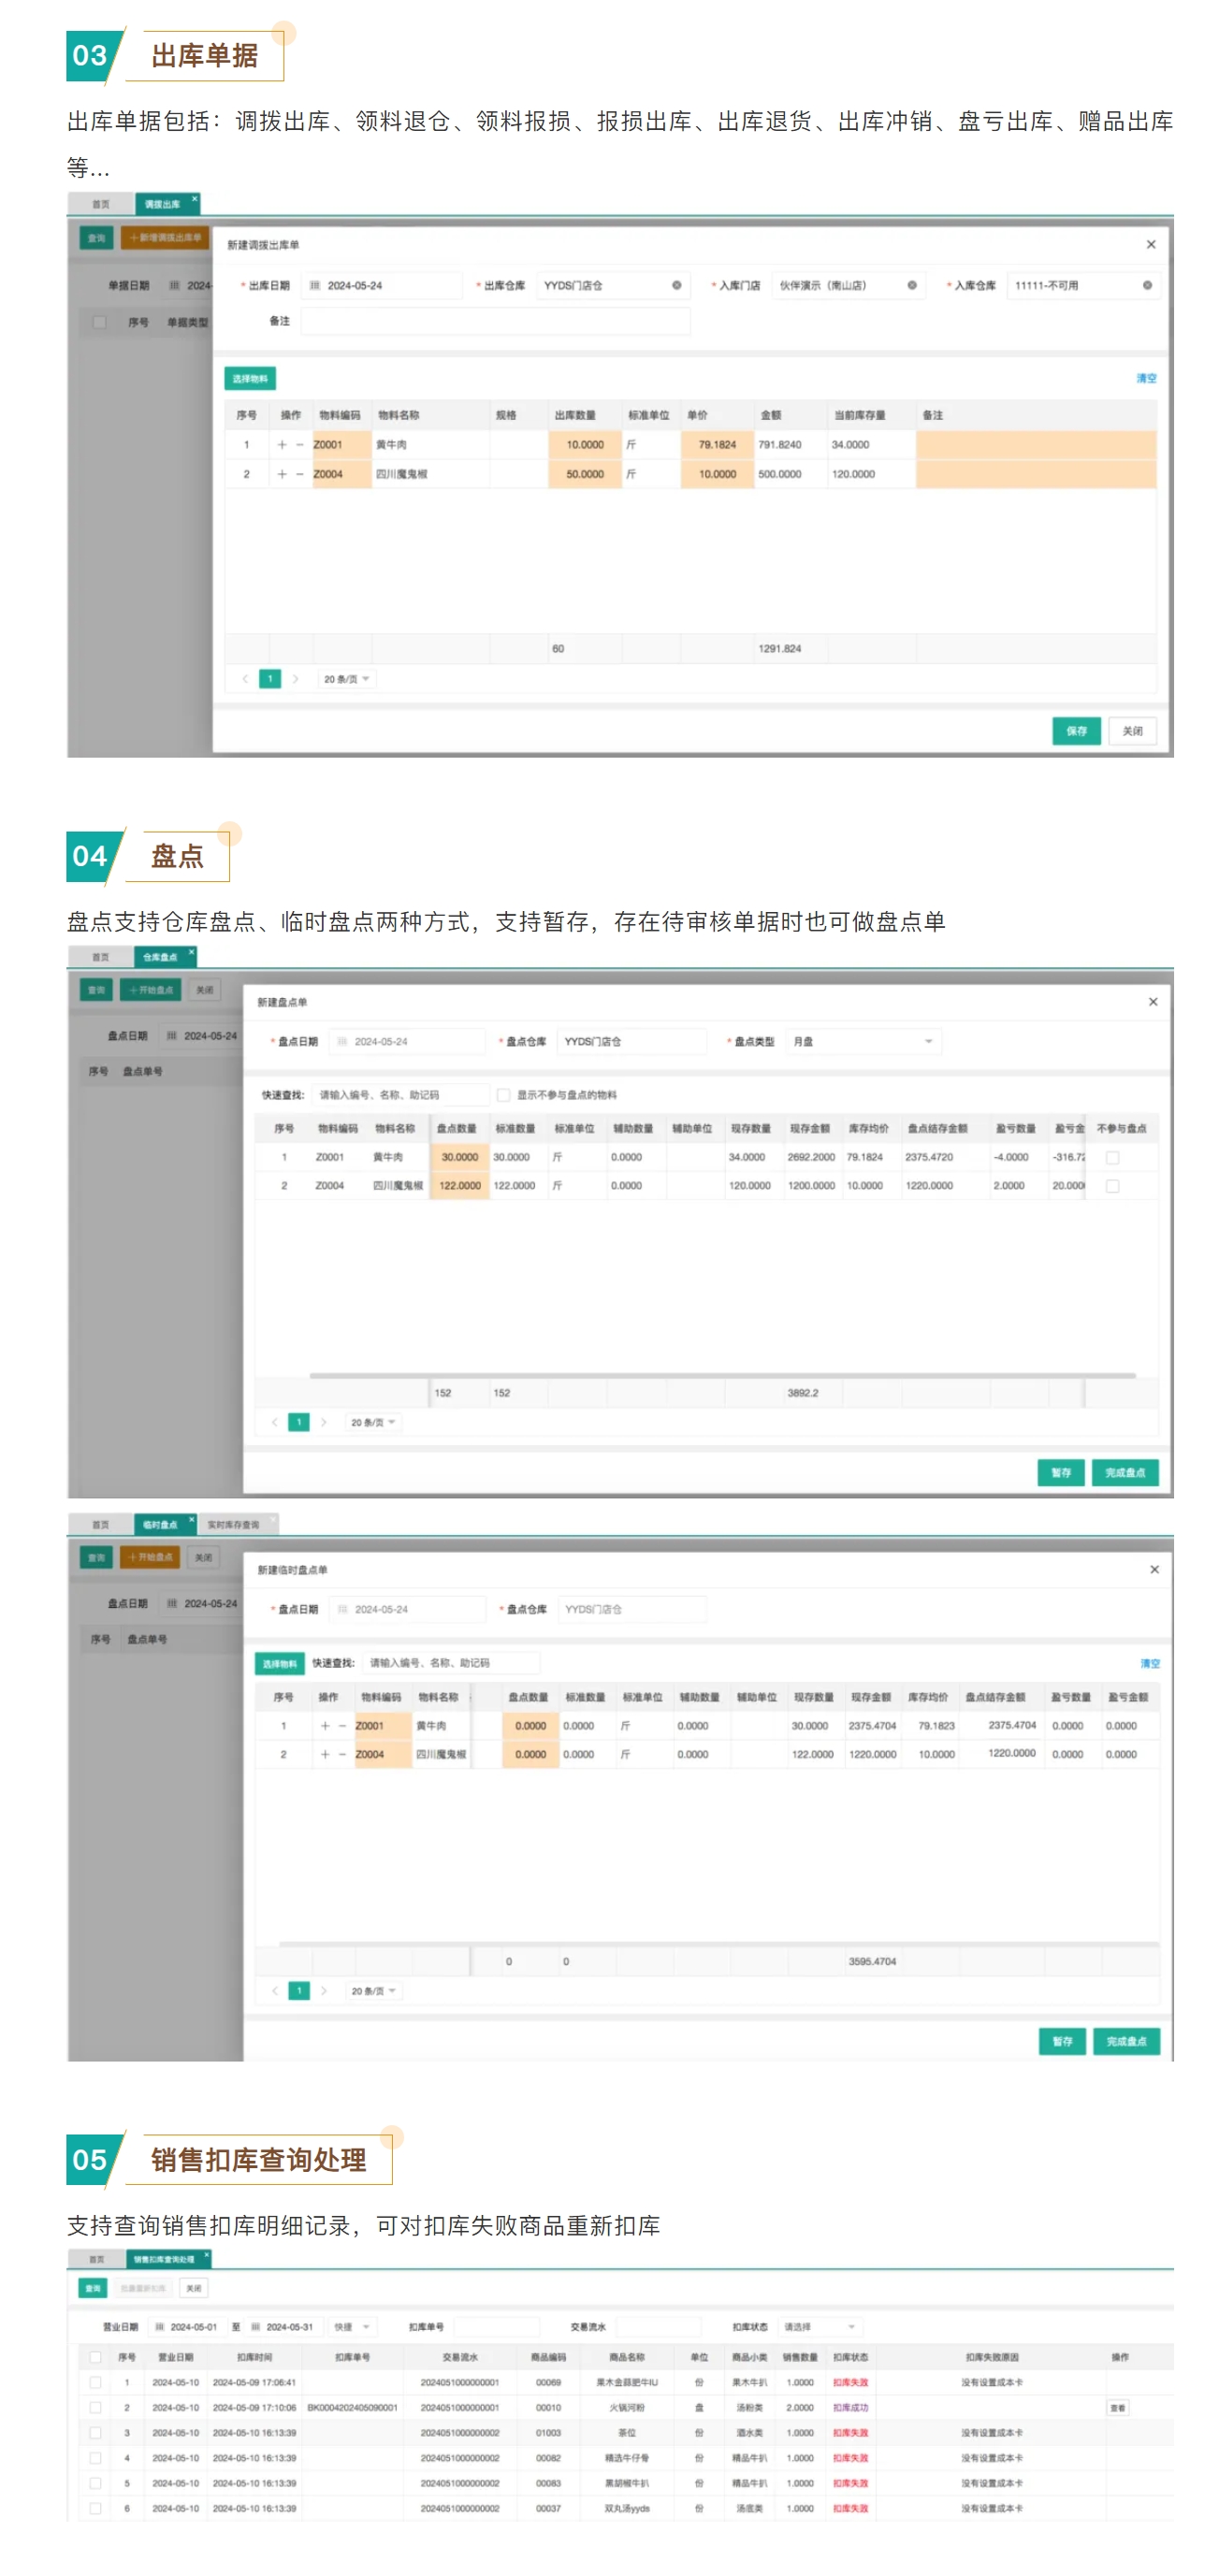Select the 调拨出库 tab
Viewport: 1219px width, 2576px height.
163,205
